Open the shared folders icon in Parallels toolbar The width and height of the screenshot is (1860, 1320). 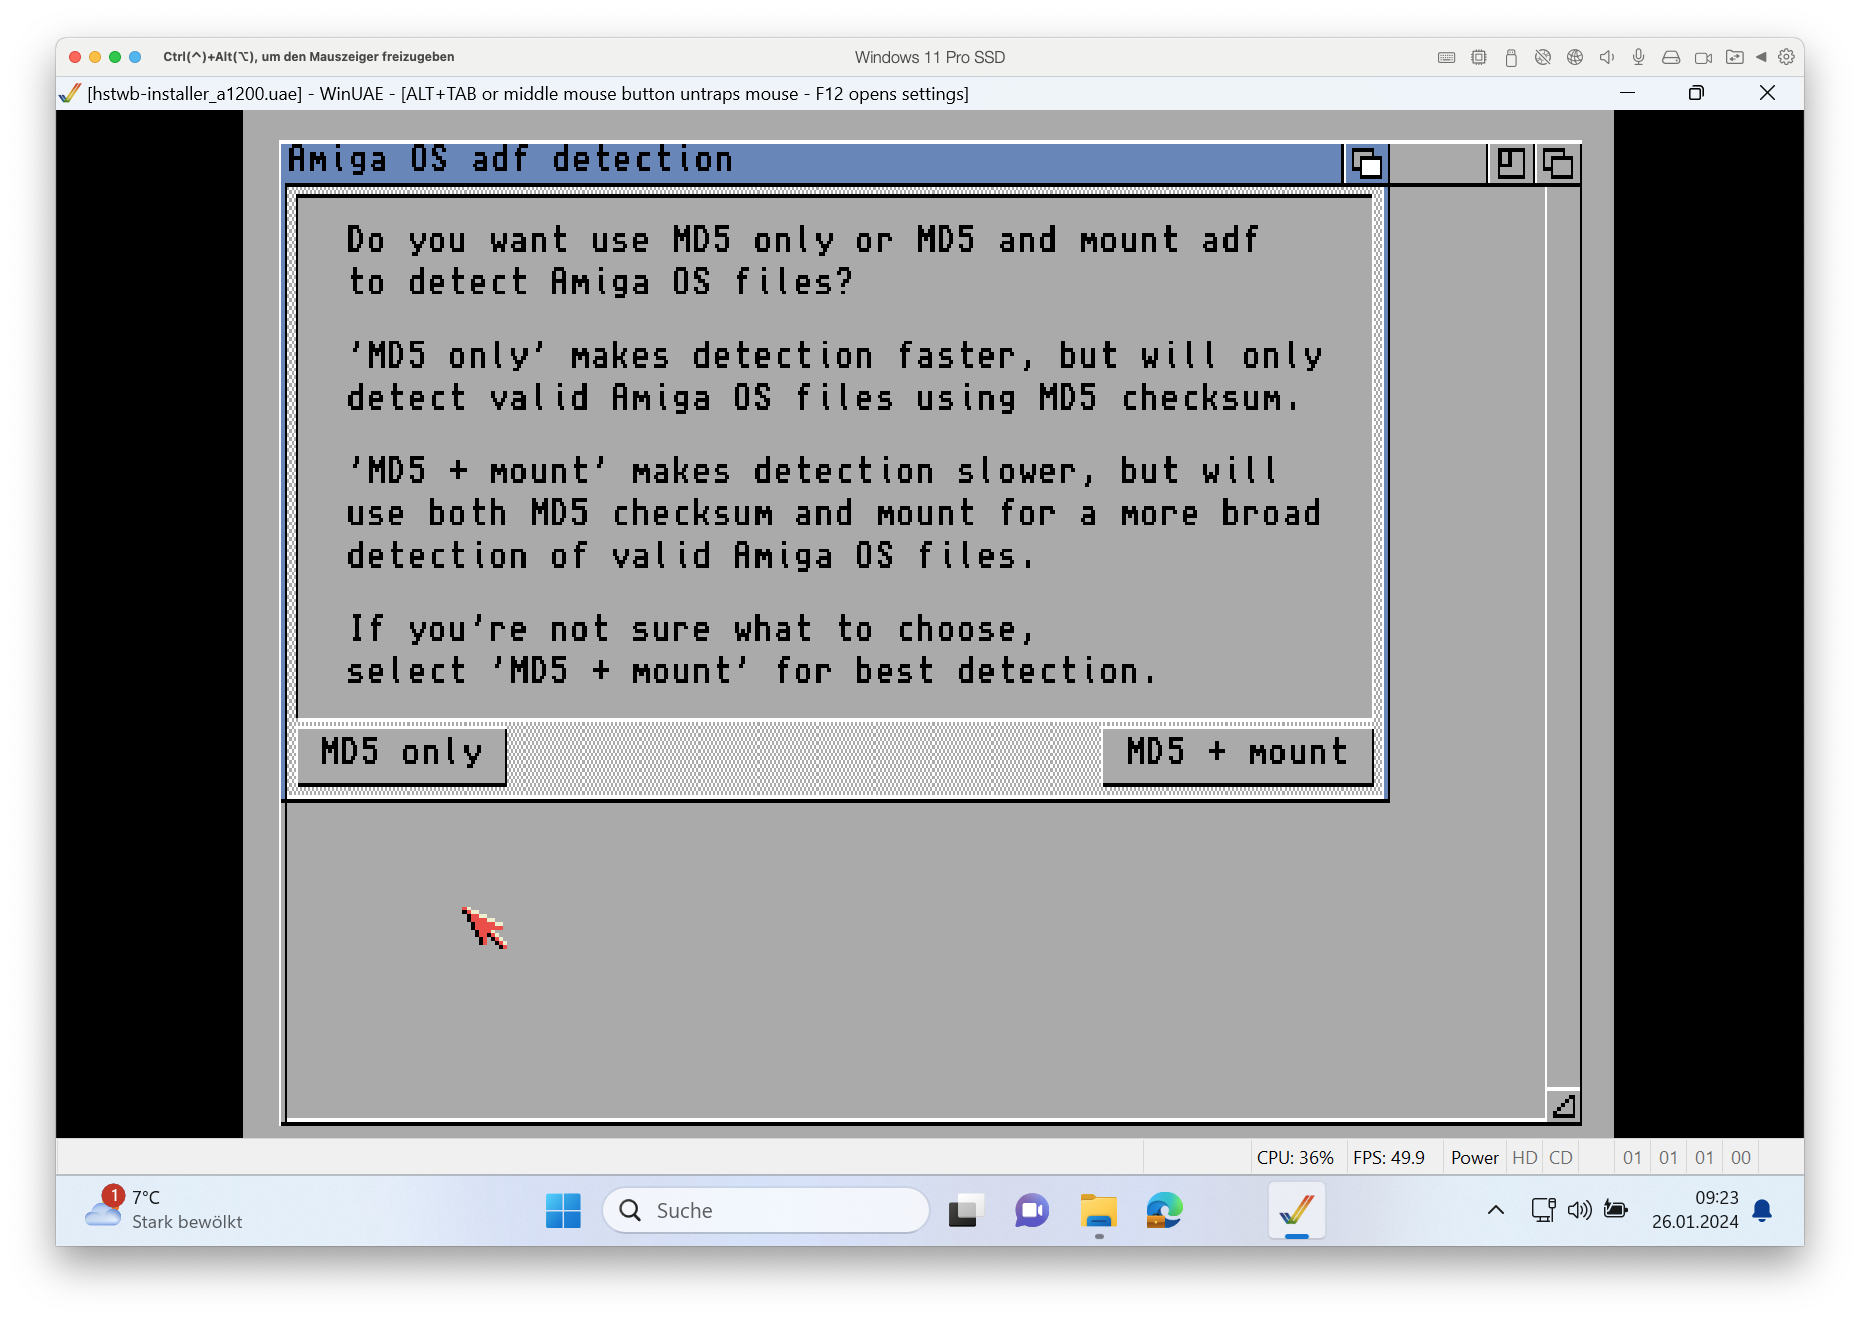1735,57
